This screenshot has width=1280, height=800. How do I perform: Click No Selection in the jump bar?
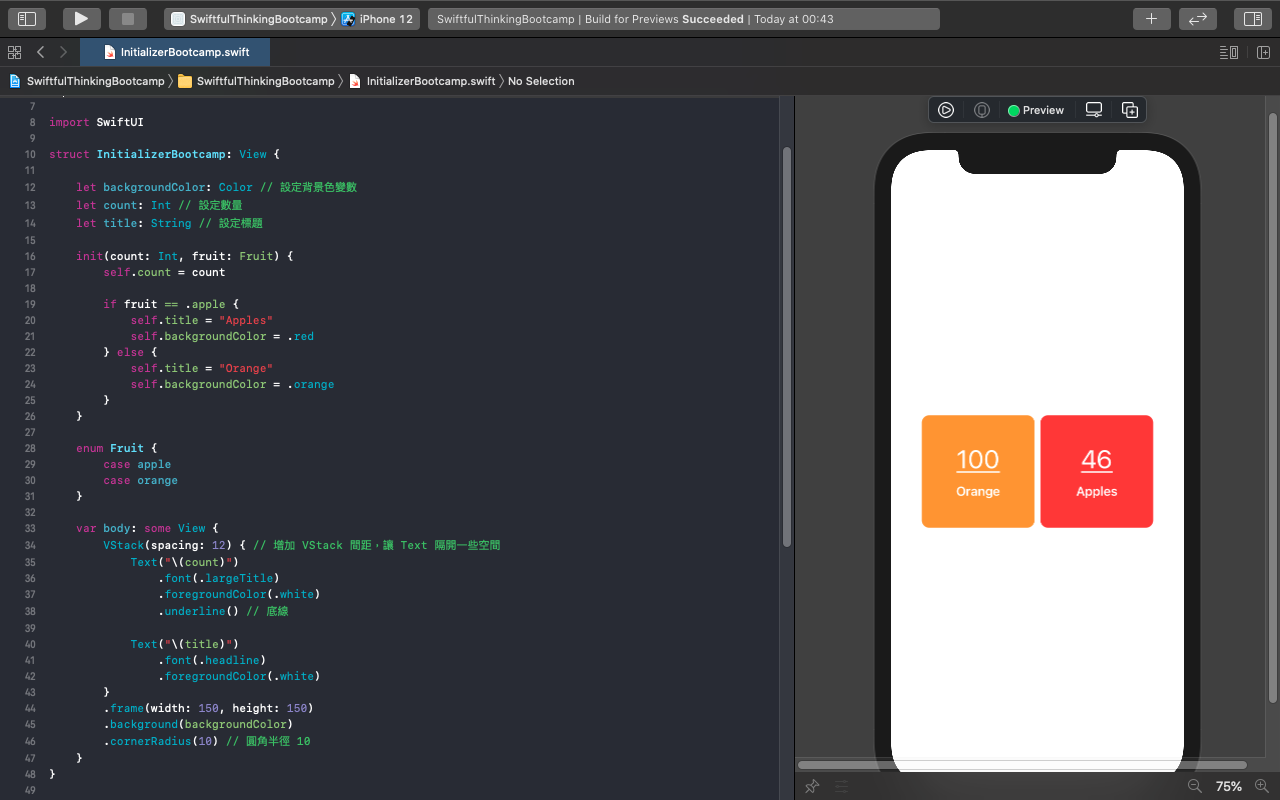pyautogui.click(x=541, y=81)
